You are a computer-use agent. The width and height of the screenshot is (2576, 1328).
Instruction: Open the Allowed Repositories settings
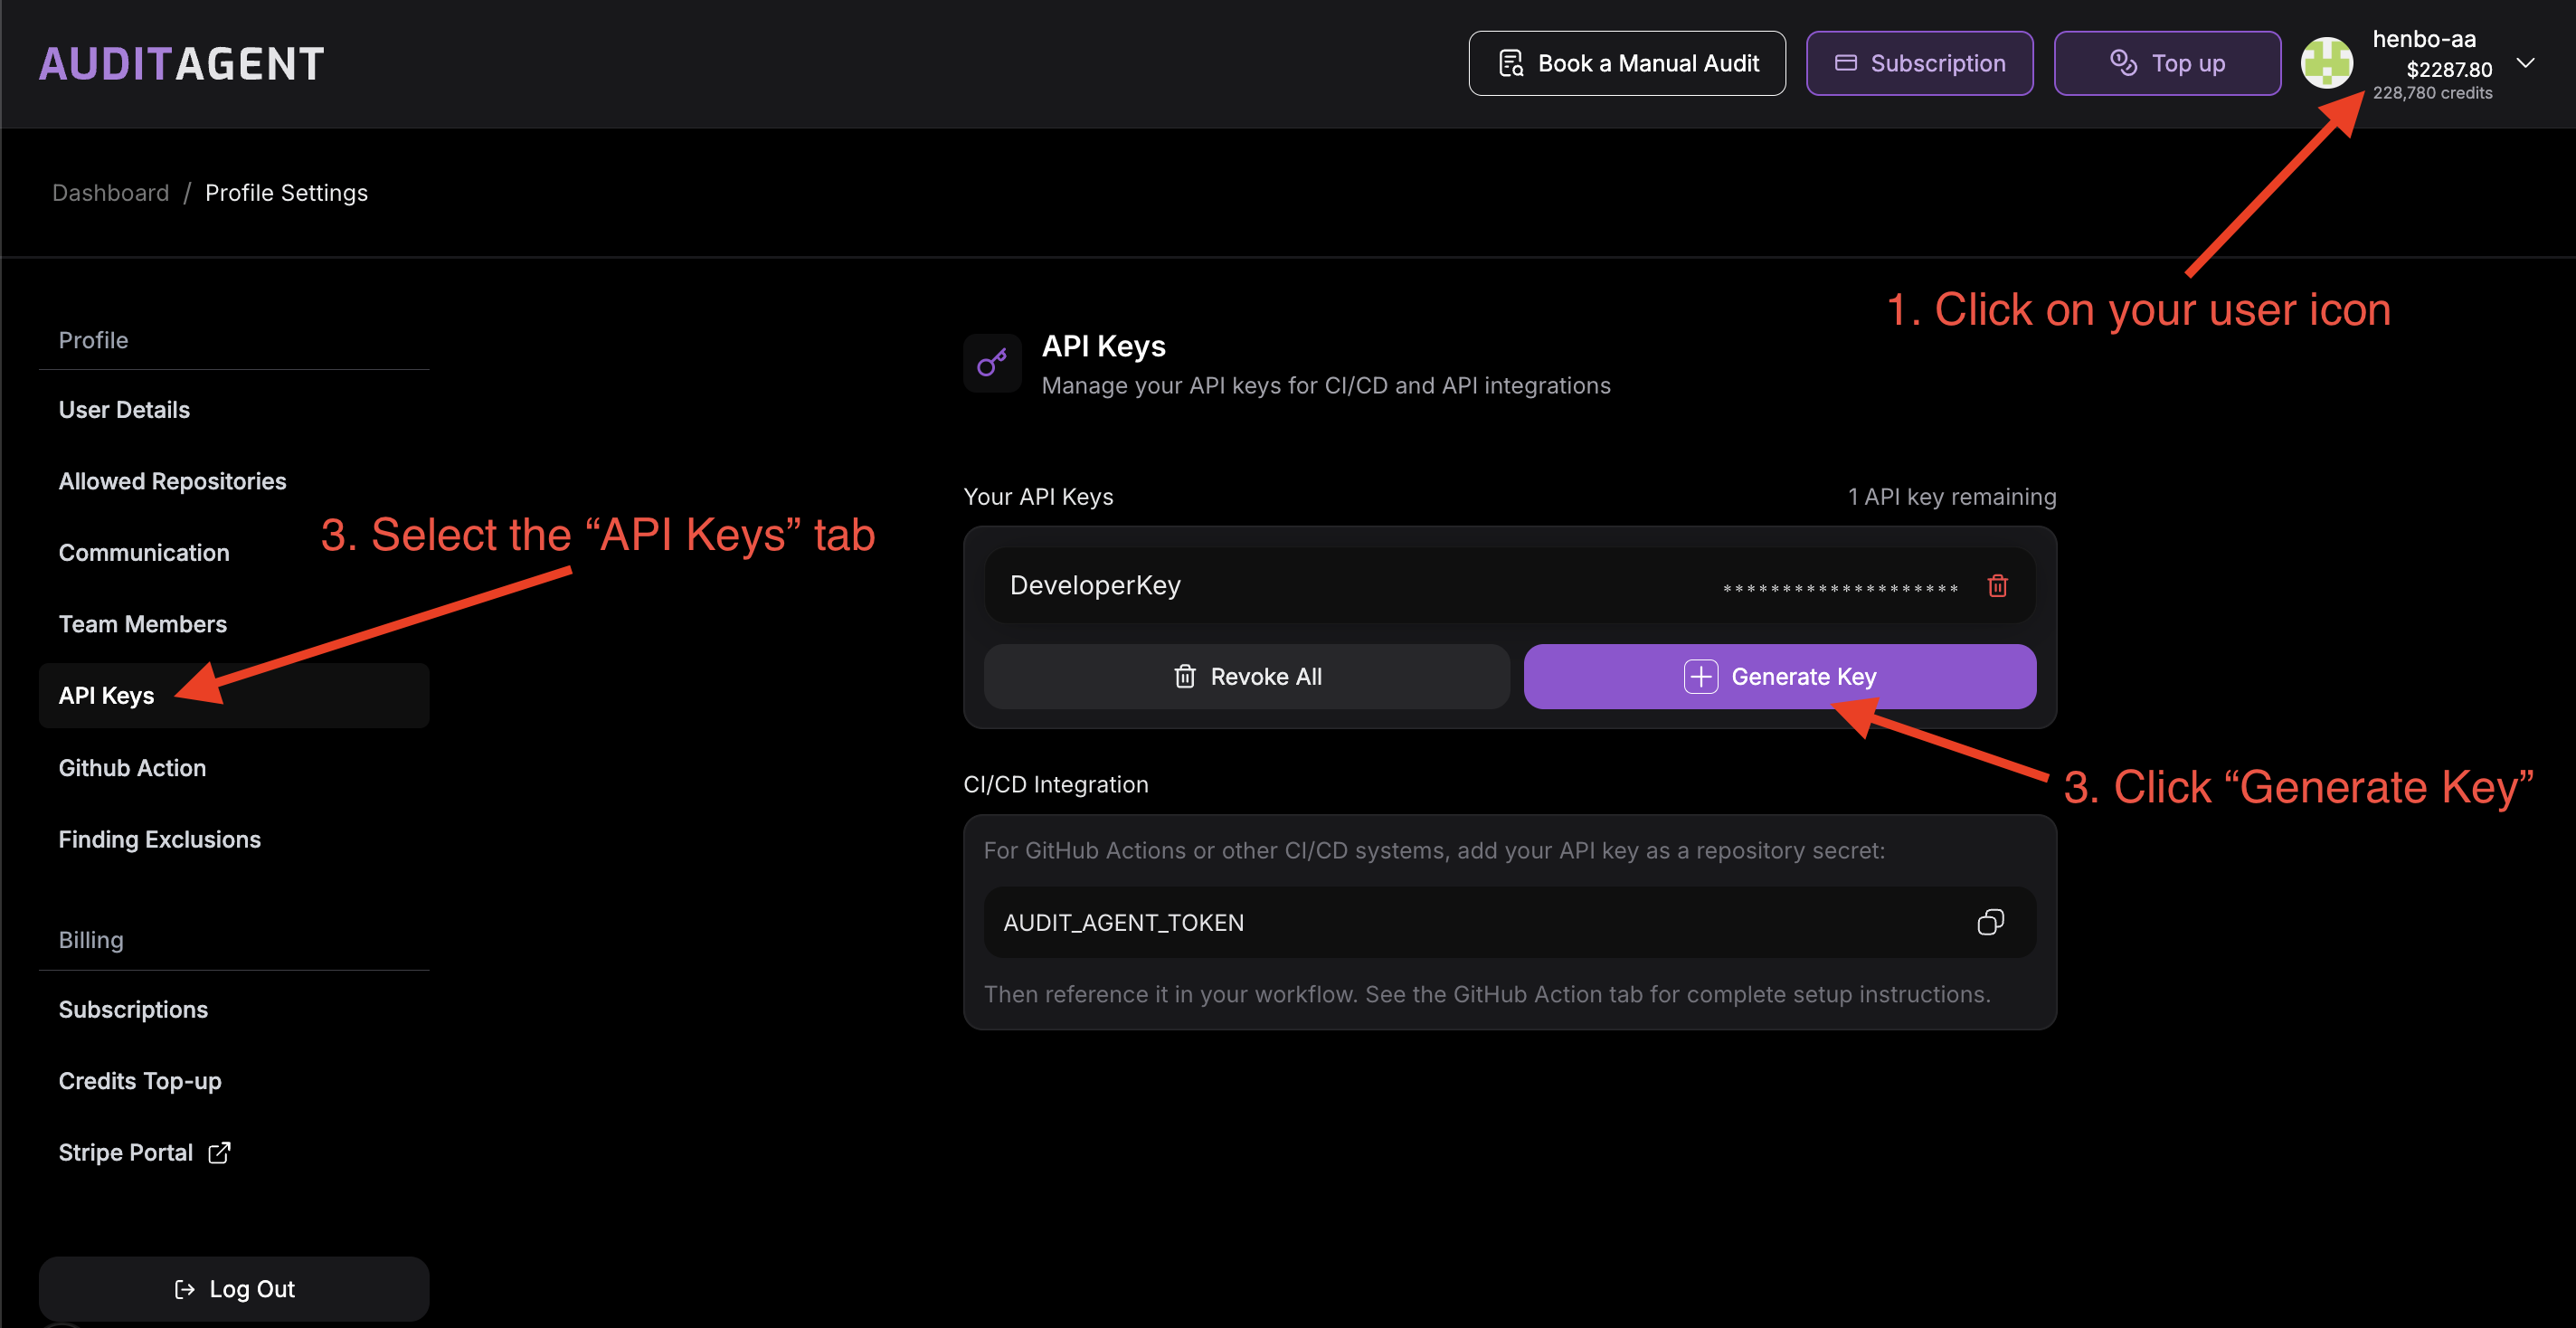tap(171, 480)
